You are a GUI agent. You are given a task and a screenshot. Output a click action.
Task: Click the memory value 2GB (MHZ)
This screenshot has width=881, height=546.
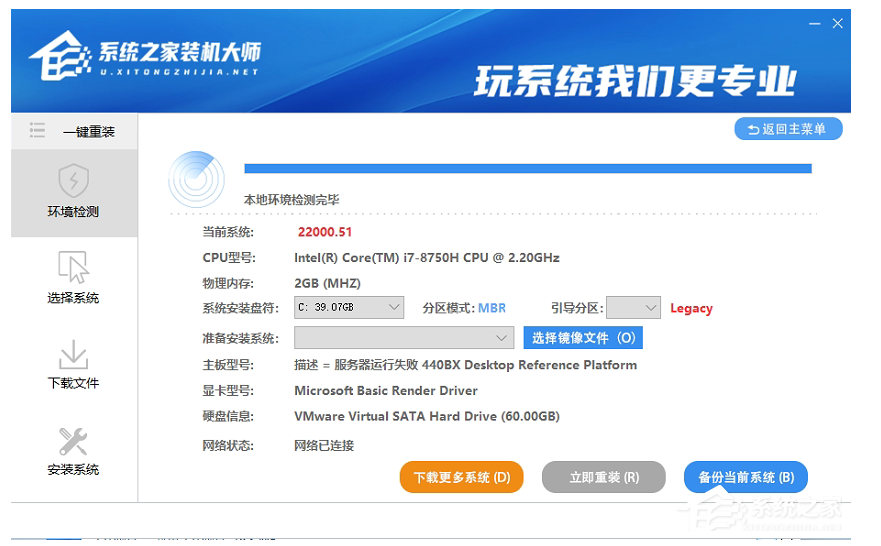pos(328,283)
